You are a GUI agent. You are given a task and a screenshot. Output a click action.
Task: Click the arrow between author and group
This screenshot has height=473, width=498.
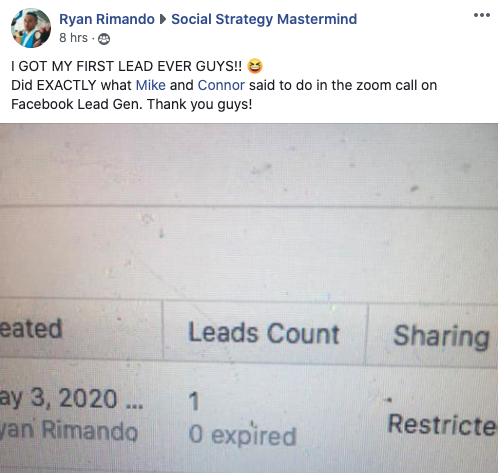[x=163, y=19]
